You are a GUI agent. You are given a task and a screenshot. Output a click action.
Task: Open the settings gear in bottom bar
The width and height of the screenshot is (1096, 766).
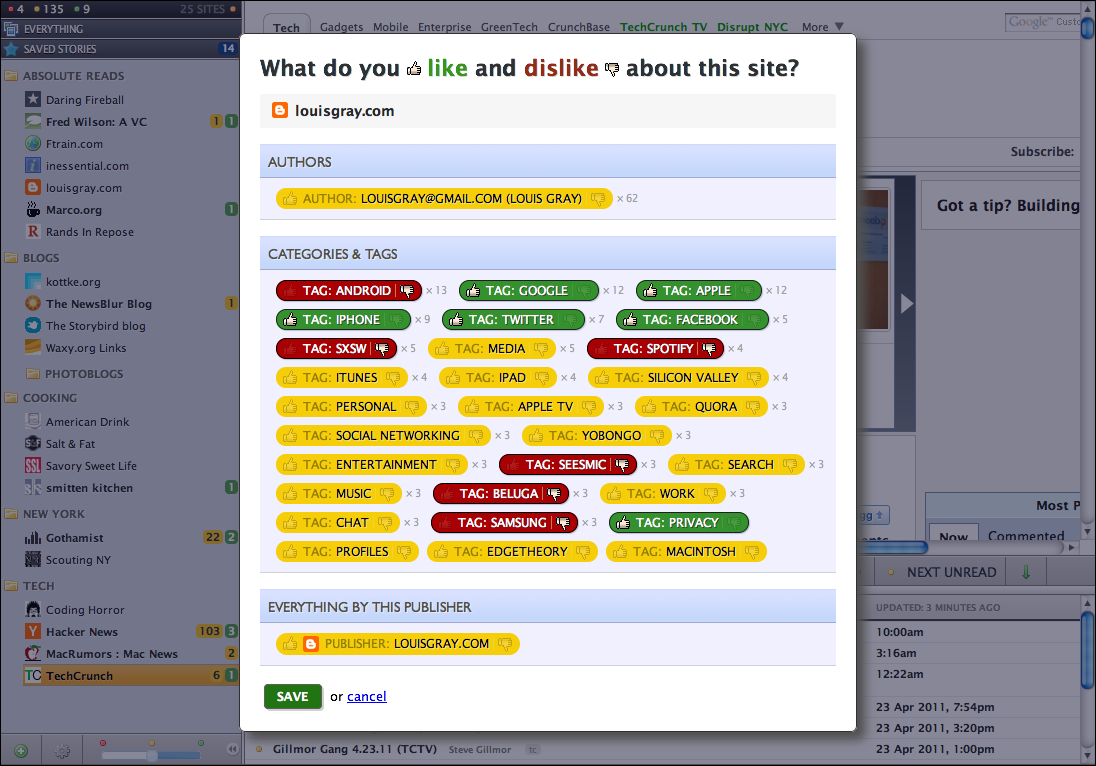62,751
